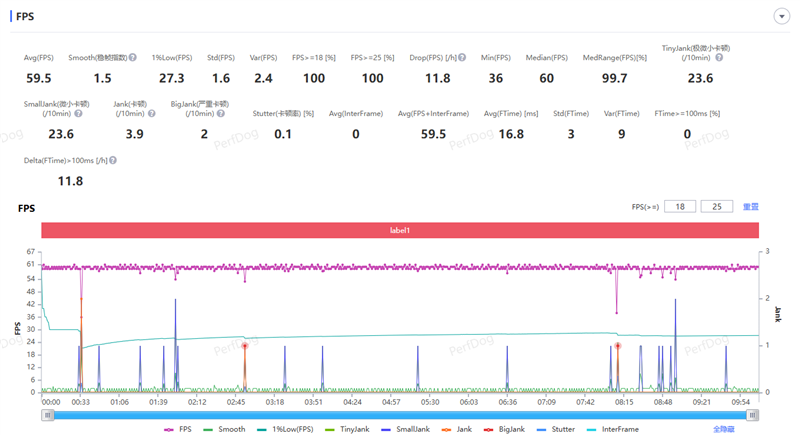The height and width of the screenshot is (435, 800).
Task: Toggle FPS series in chart legend
Action: (x=178, y=429)
